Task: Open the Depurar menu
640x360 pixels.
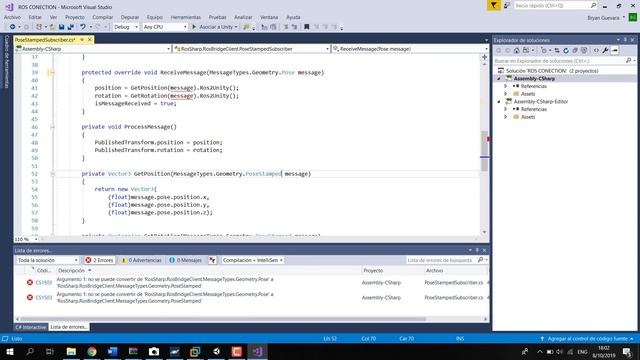Action: (130, 17)
